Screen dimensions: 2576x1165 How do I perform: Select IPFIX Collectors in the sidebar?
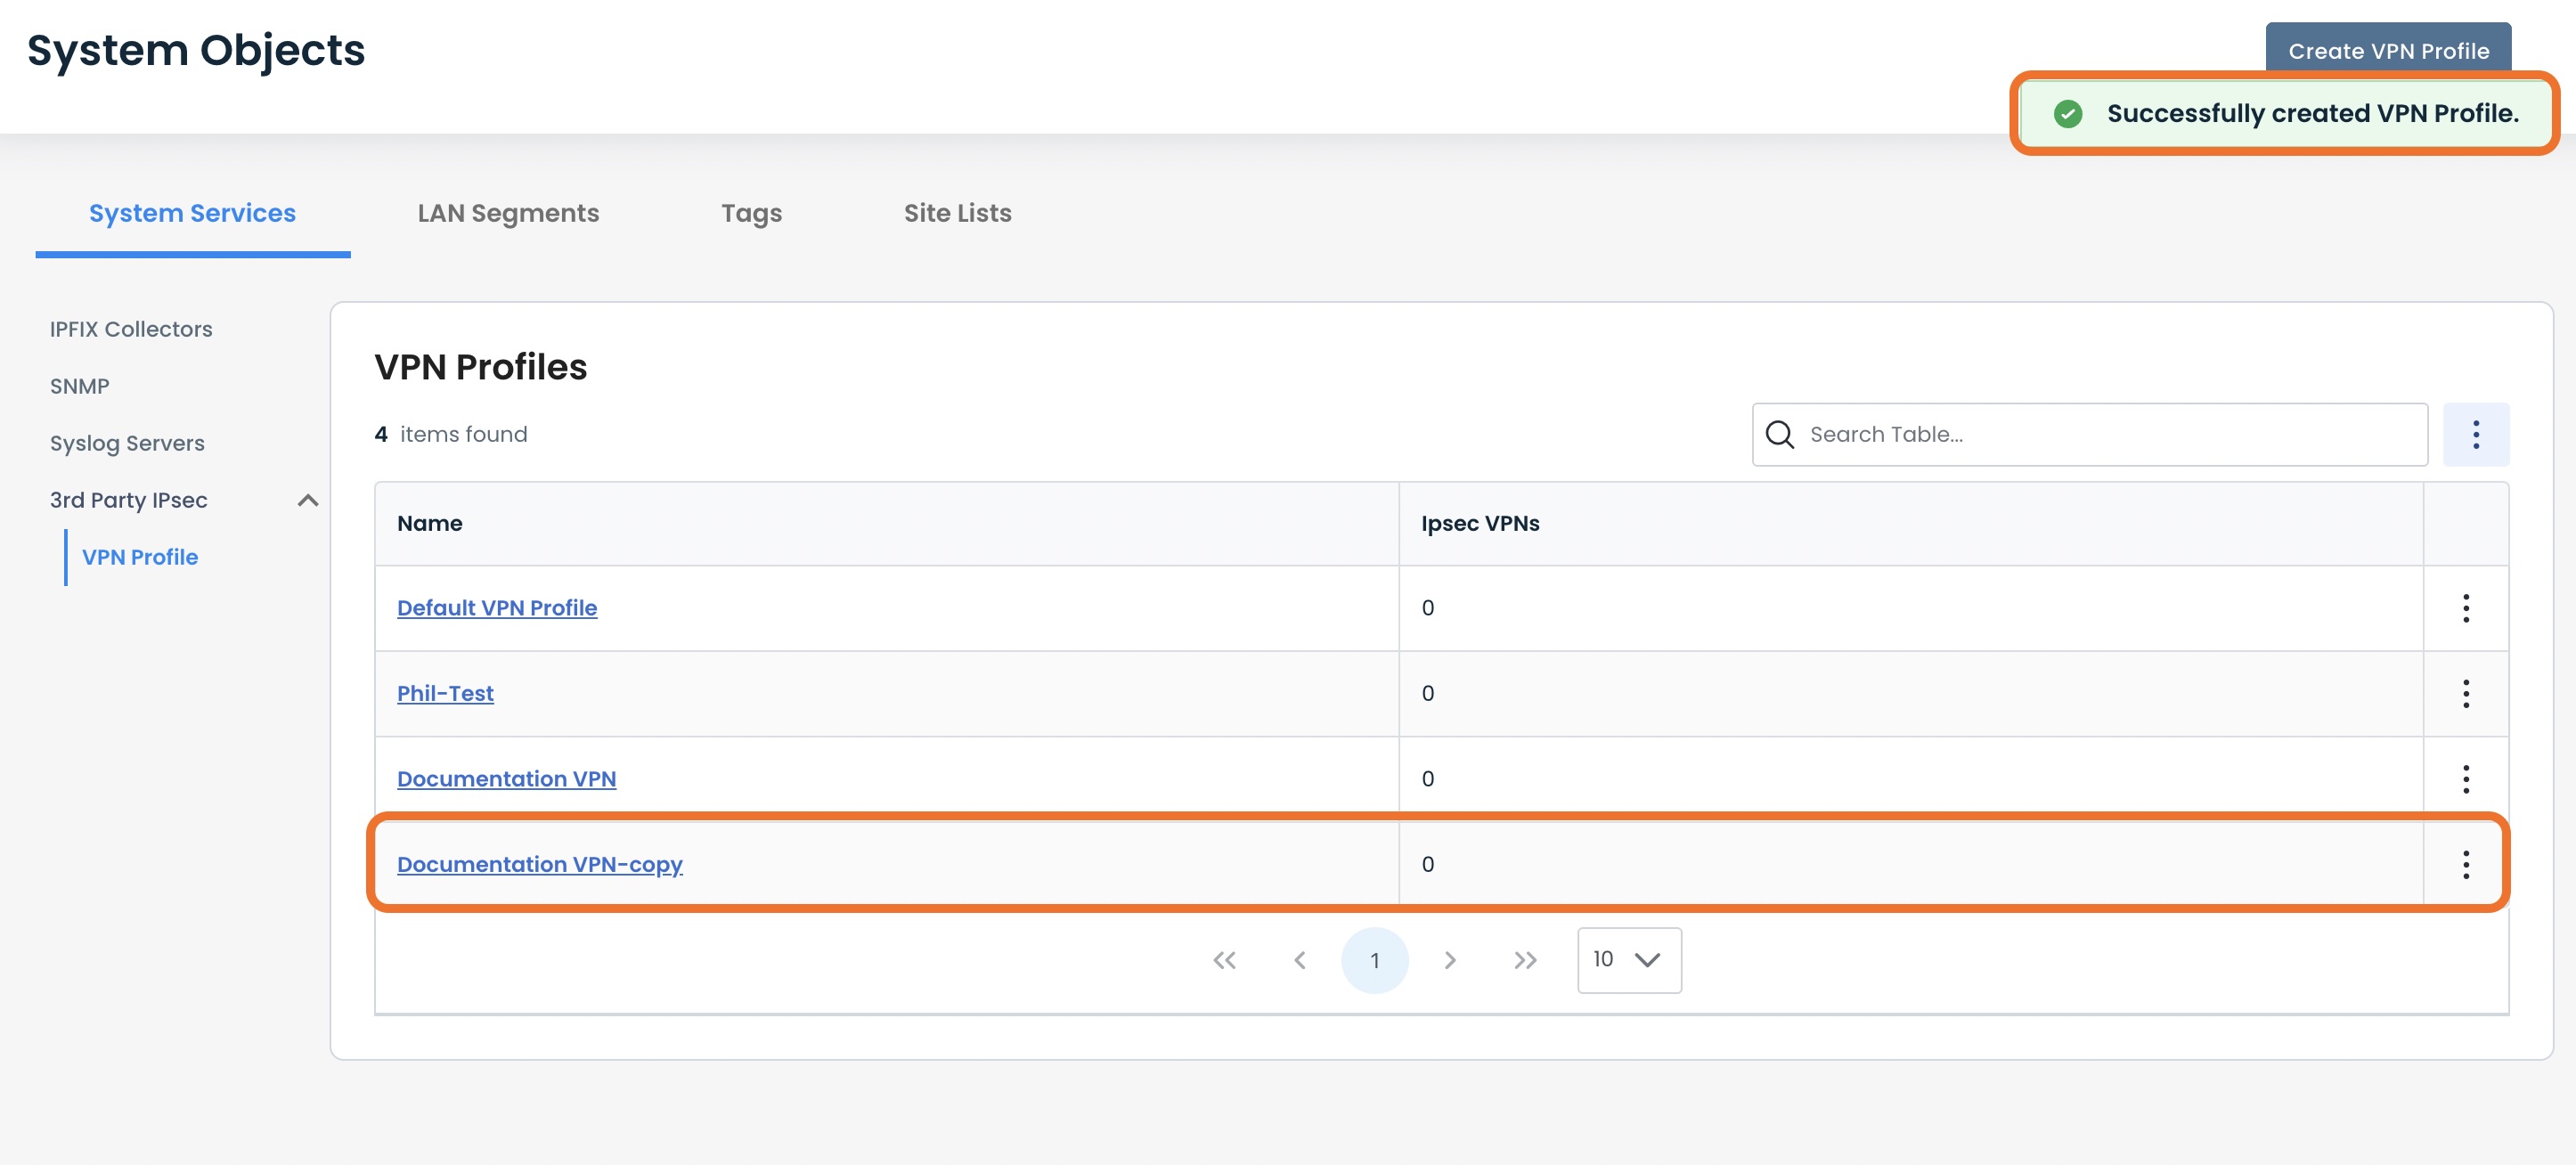coord(131,329)
